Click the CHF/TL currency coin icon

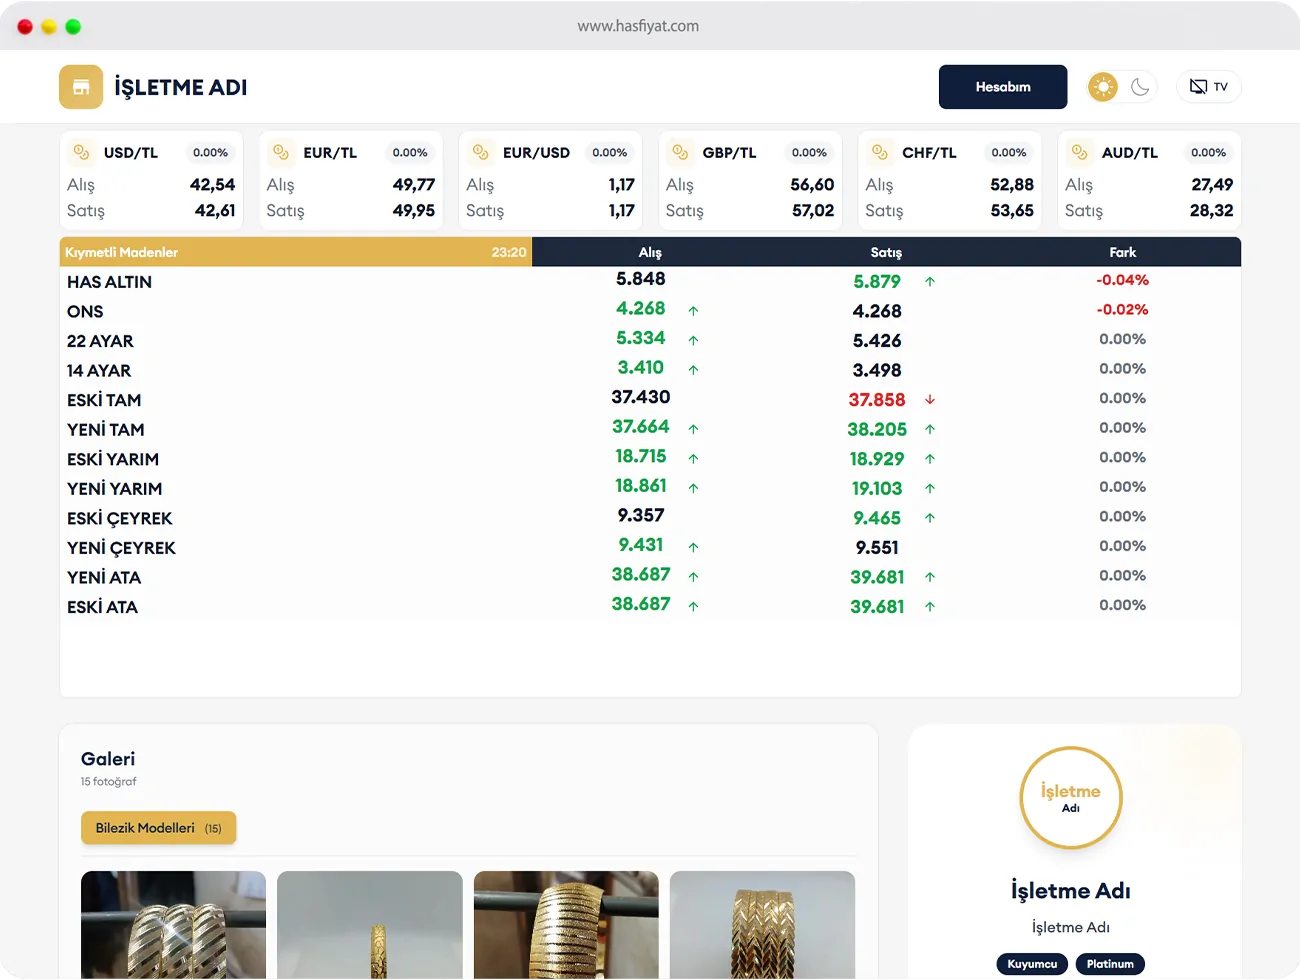880,152
